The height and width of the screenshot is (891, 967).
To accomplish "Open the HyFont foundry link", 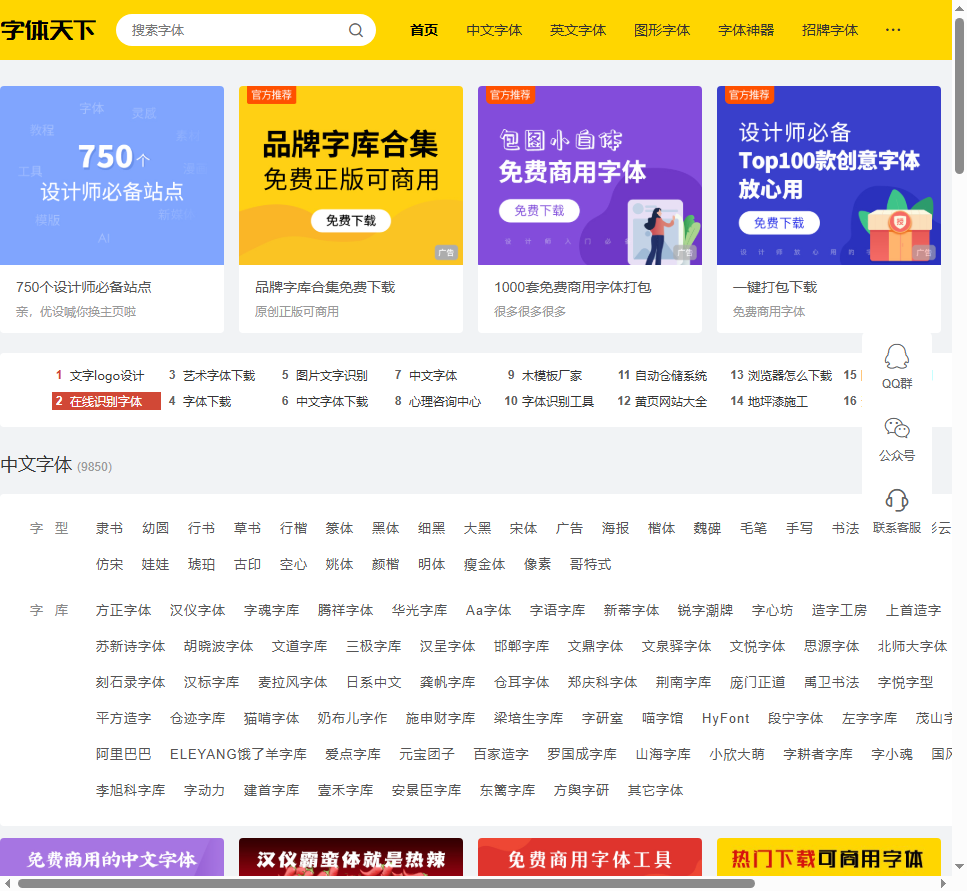I will [725, 718].
